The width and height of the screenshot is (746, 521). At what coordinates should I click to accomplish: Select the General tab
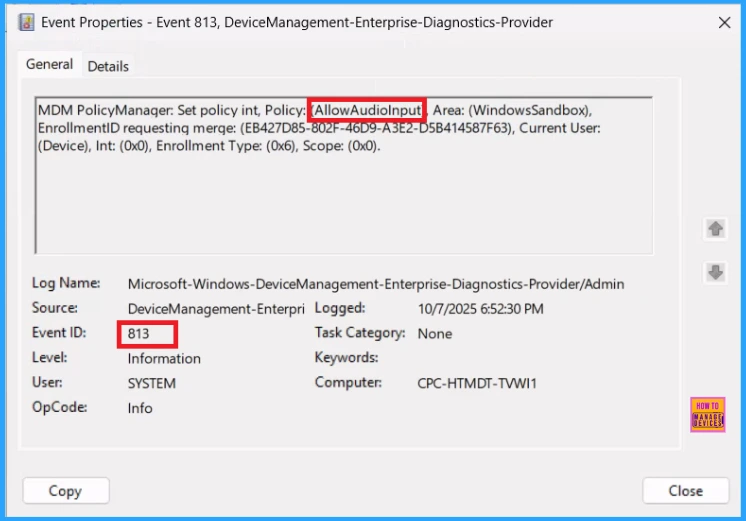point(49,65)
